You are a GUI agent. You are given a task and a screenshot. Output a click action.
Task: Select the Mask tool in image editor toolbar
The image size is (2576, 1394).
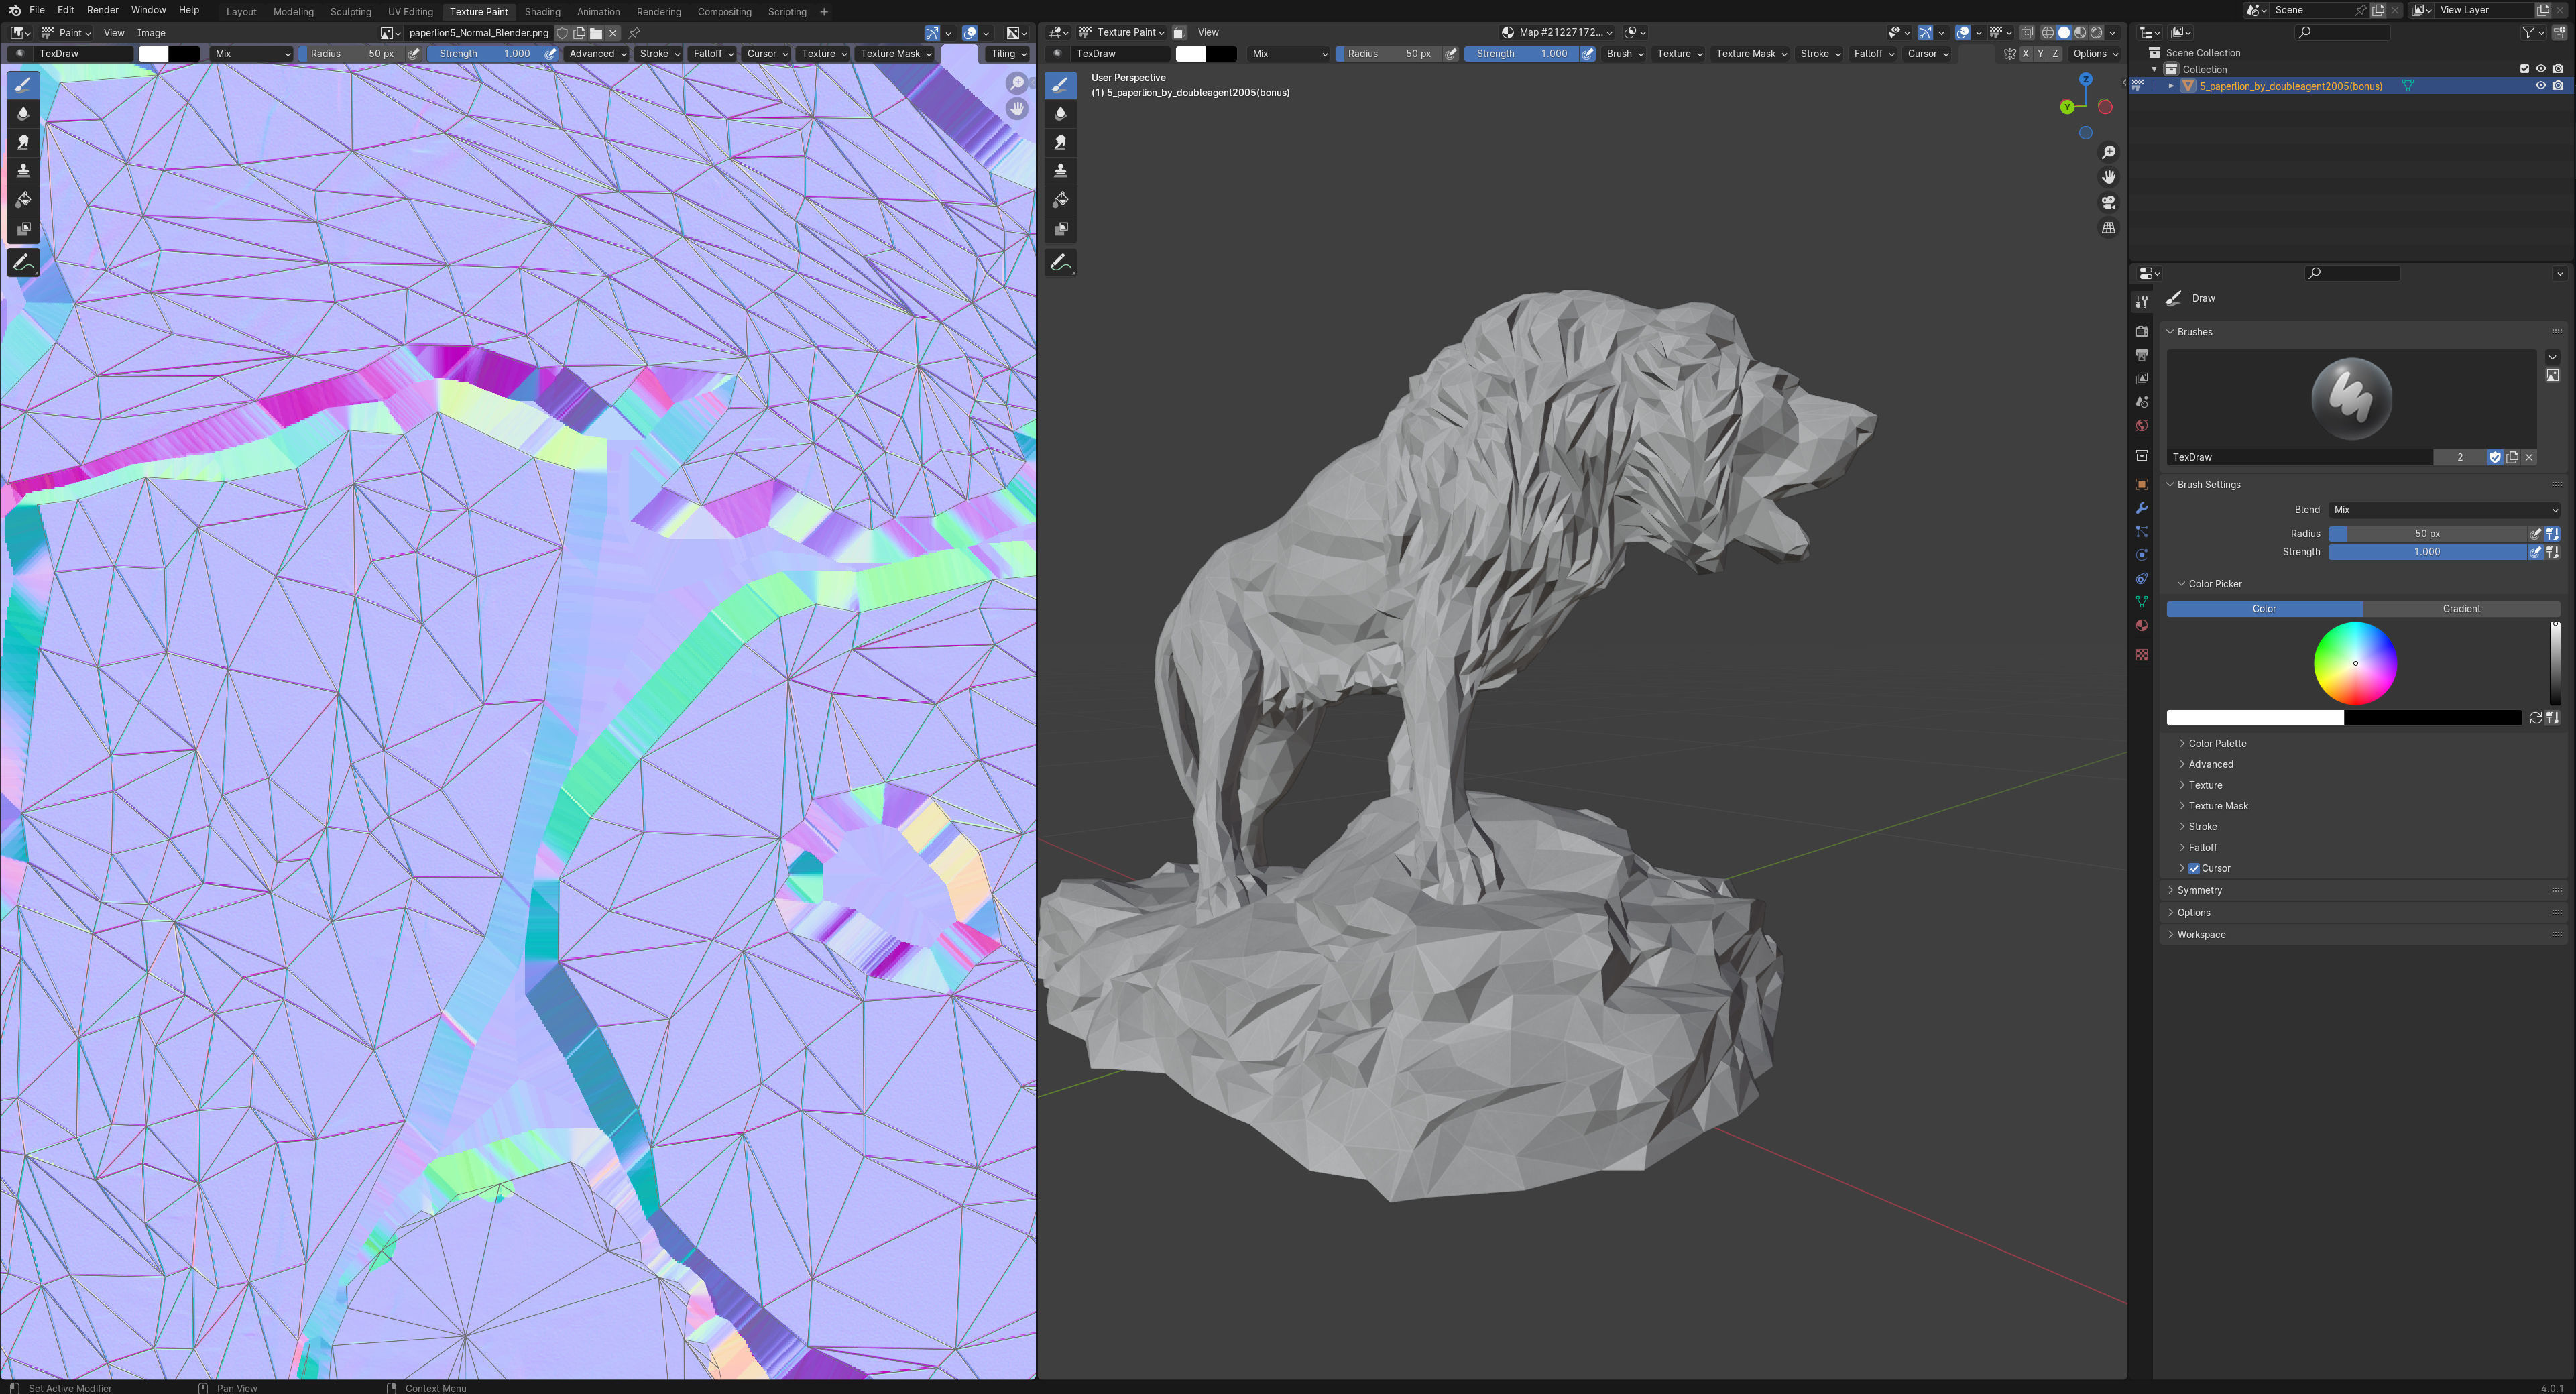23,229
